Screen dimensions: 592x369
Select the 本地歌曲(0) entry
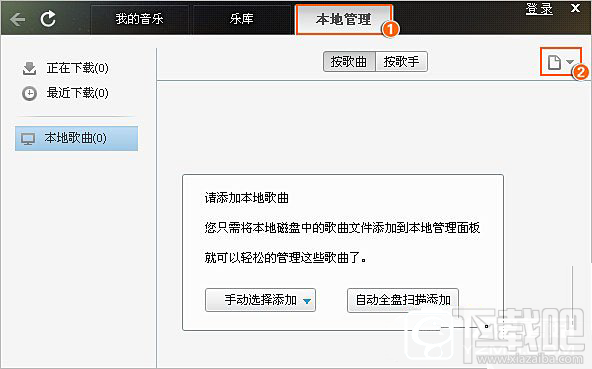click(76, 139)
